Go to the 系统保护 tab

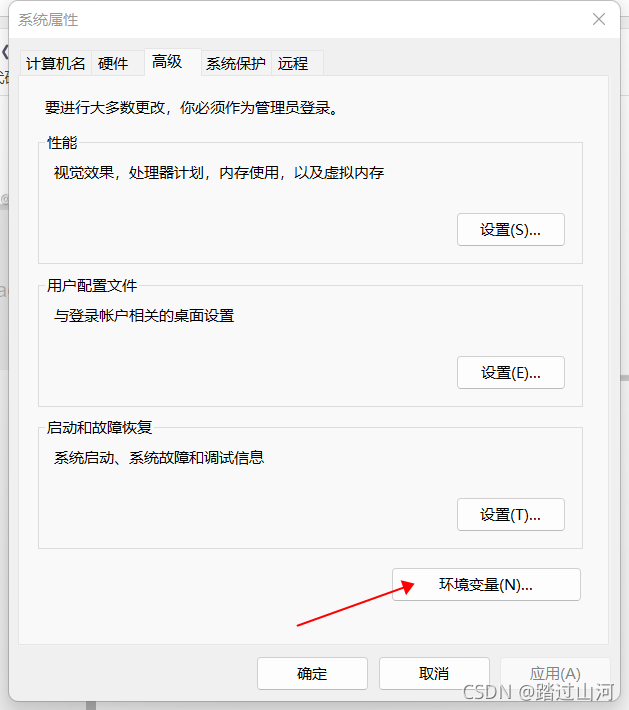click(236, 63)
